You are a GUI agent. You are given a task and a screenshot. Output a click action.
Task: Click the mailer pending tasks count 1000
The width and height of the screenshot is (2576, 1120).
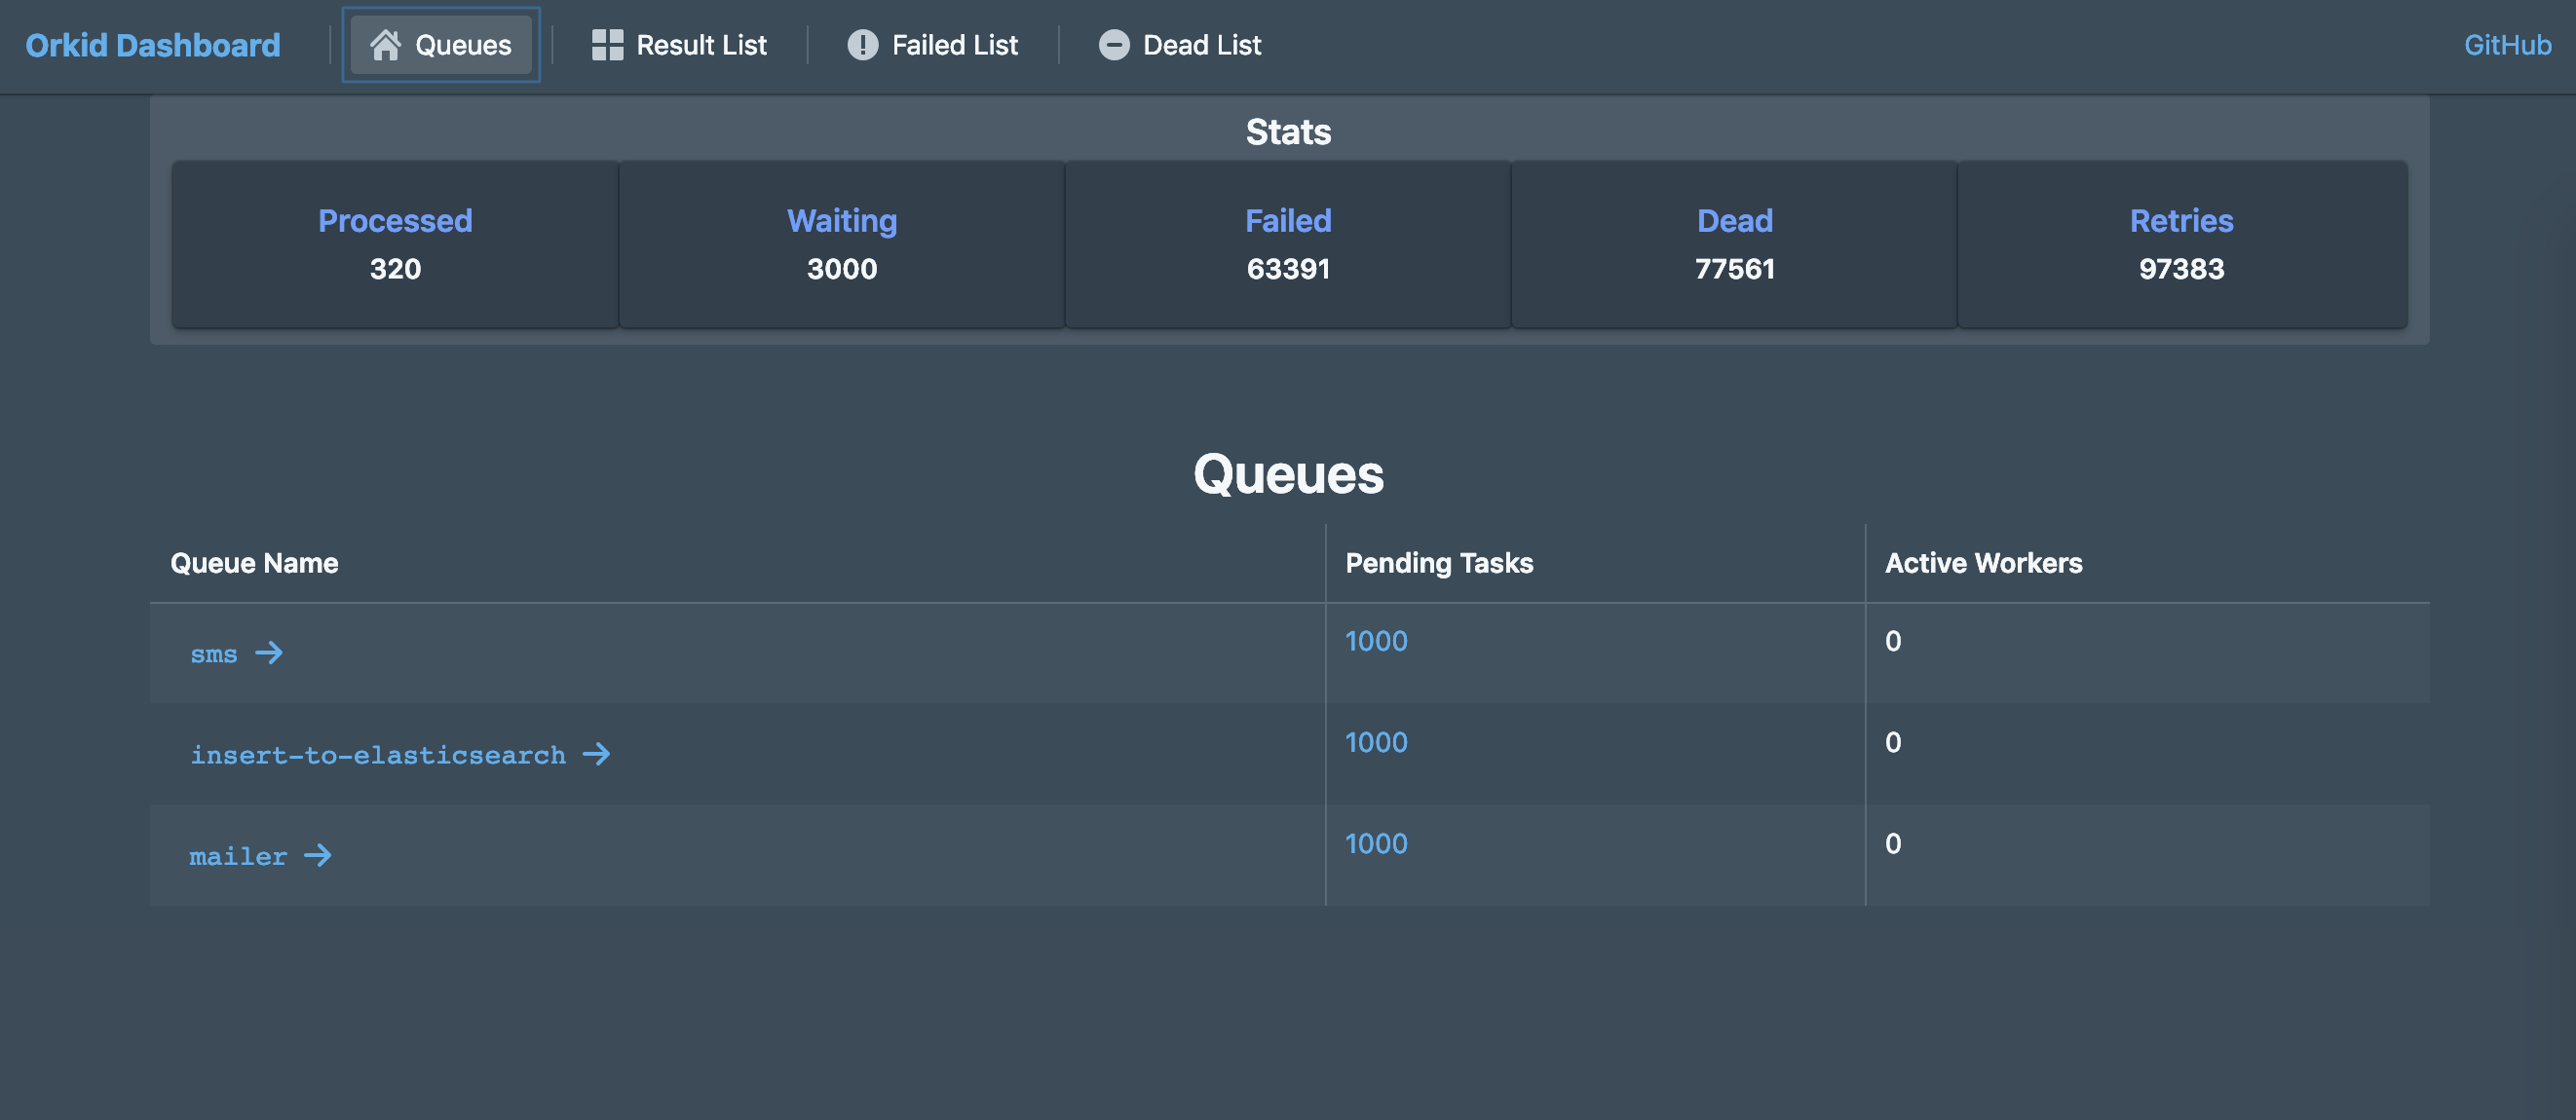tap(1376, 843)
